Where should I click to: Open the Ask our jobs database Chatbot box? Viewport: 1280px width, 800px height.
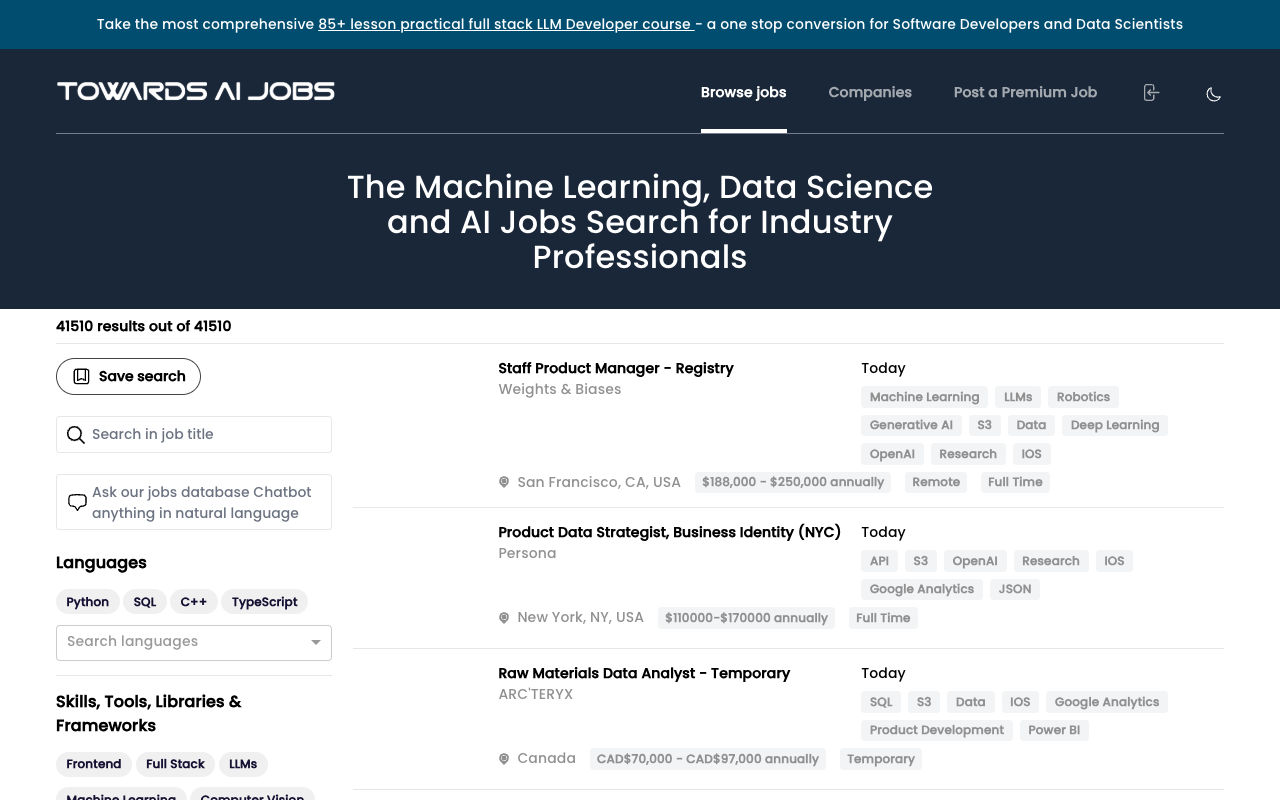(194, 502)
